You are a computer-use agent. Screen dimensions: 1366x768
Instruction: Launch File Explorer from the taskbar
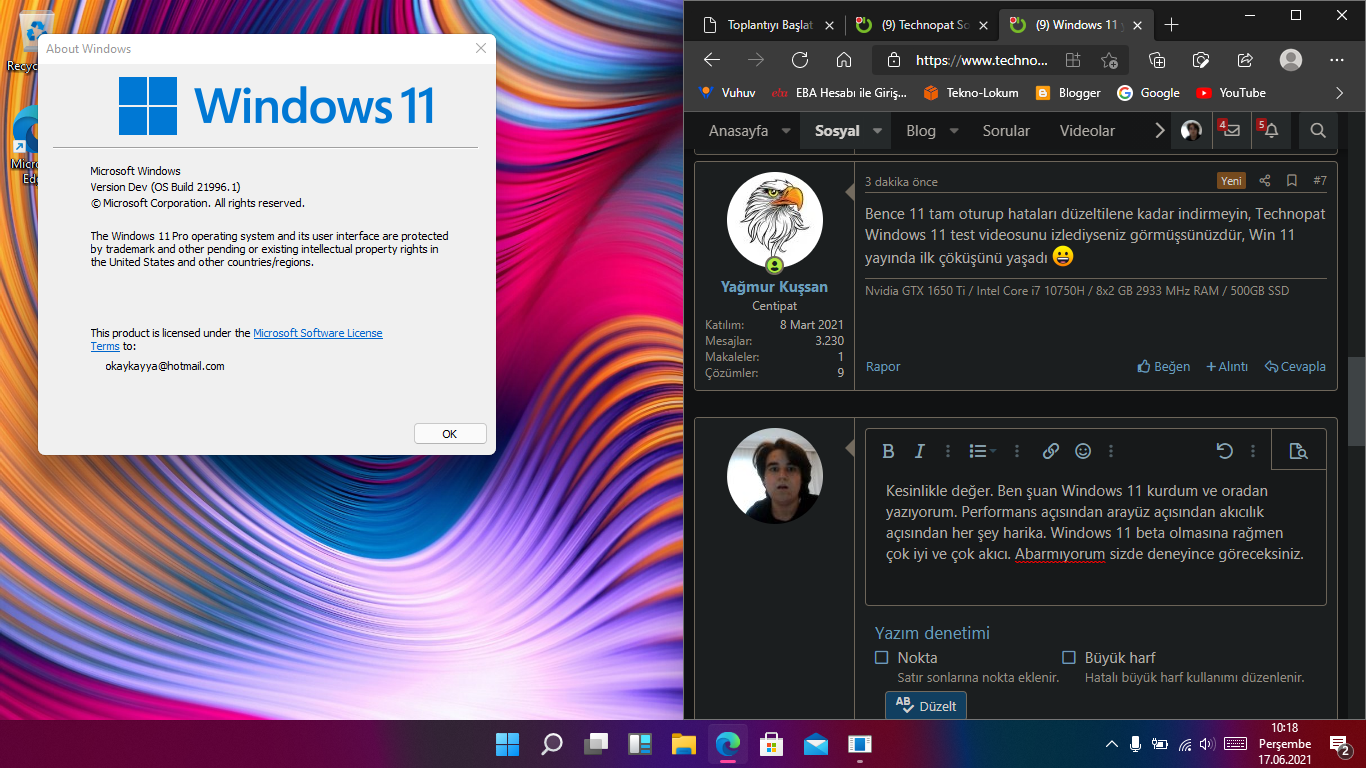[x=684, y=744]
